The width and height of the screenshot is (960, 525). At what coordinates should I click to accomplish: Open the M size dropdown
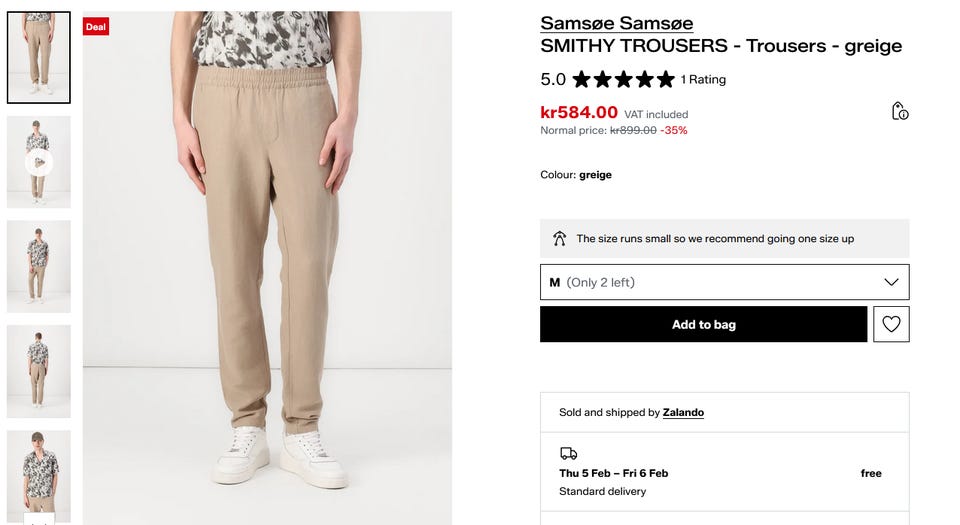click(x=724, y=282)
